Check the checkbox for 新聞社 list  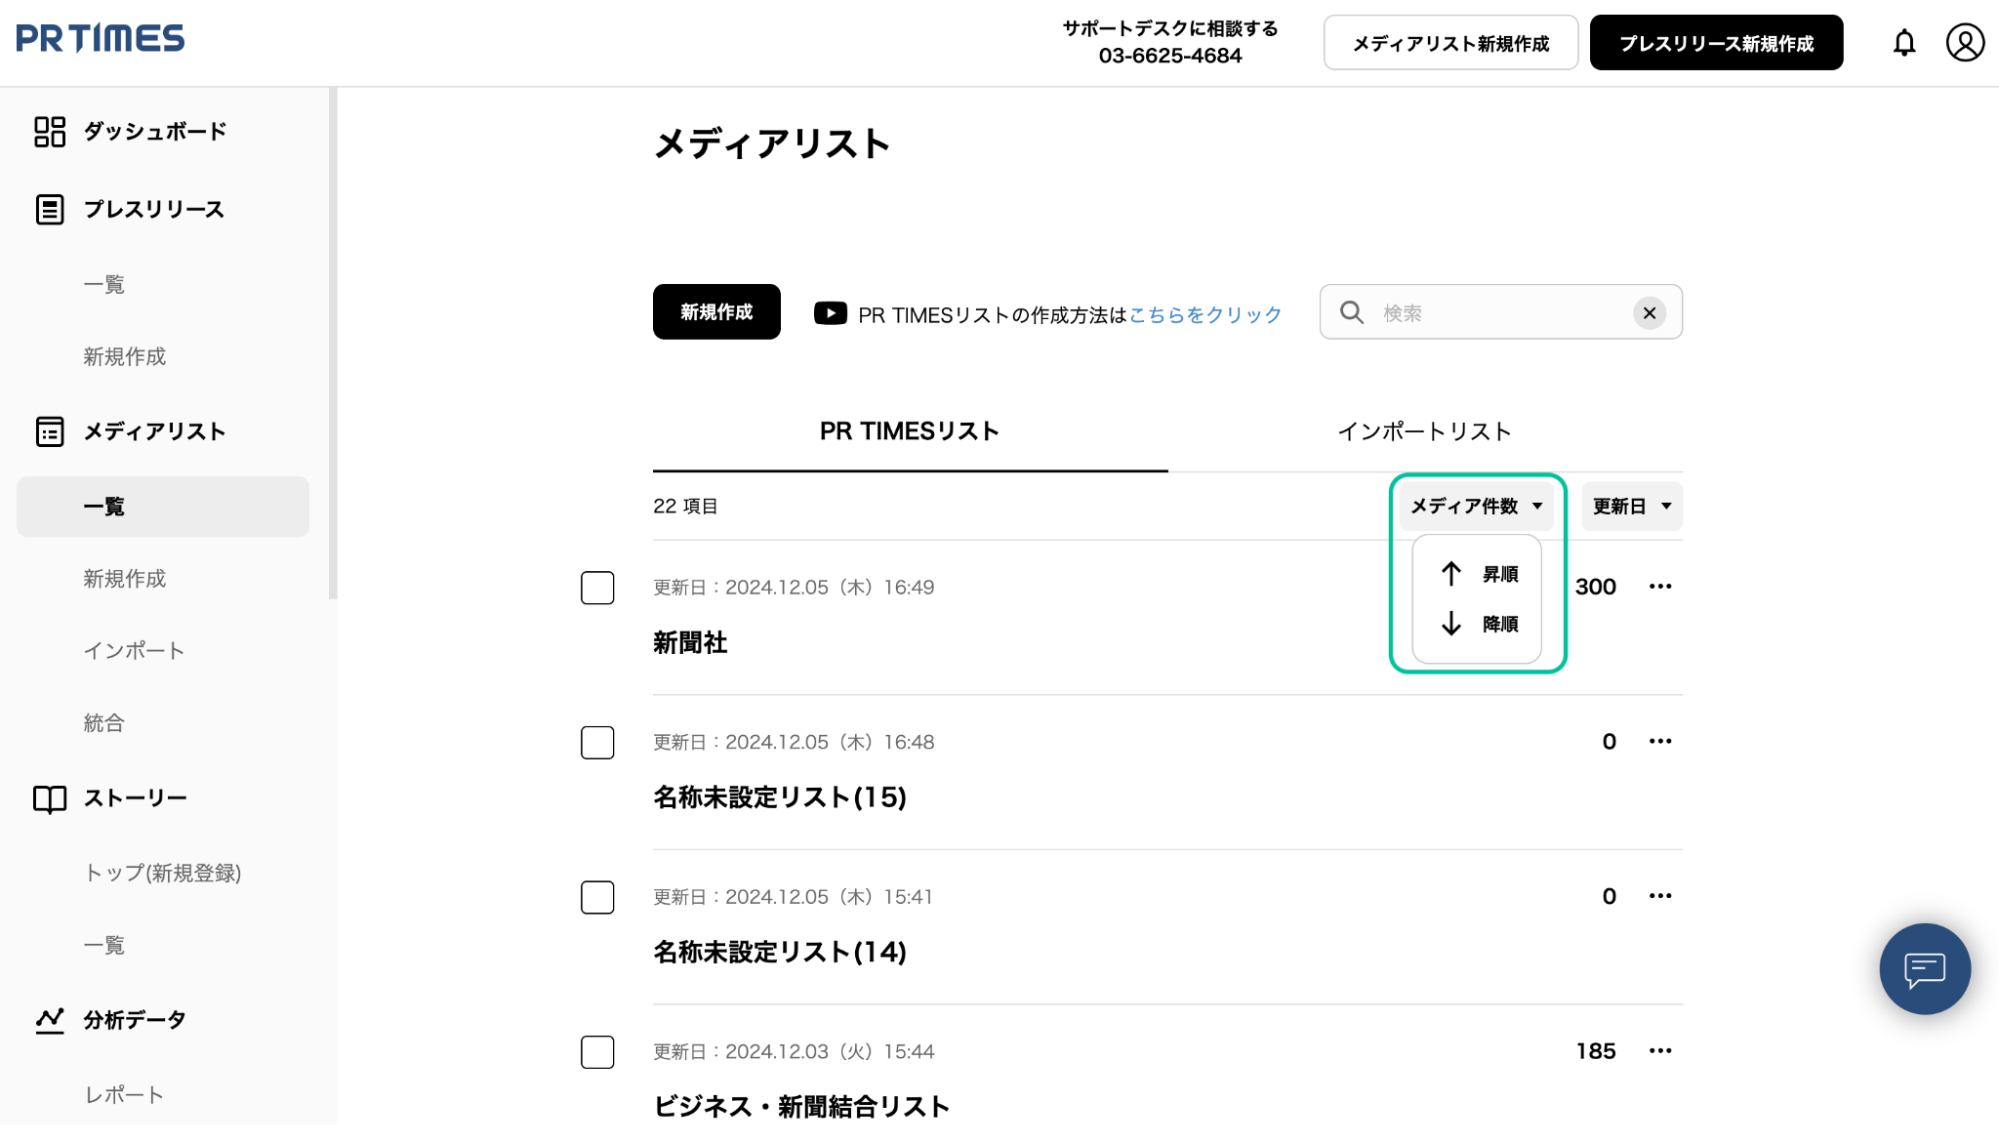[597, 588]
